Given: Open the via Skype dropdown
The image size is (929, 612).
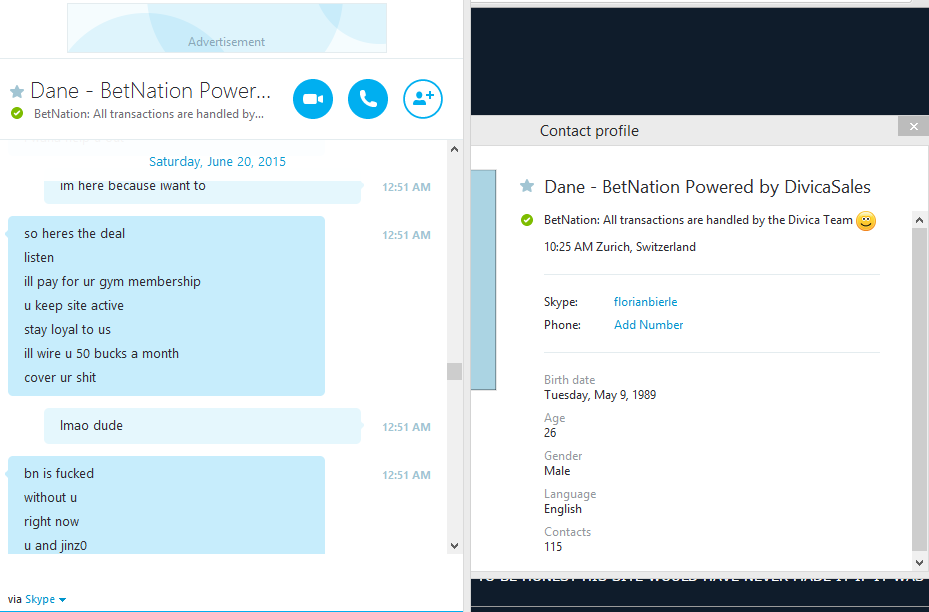Looking at the screenshot, I should [46, 600].
